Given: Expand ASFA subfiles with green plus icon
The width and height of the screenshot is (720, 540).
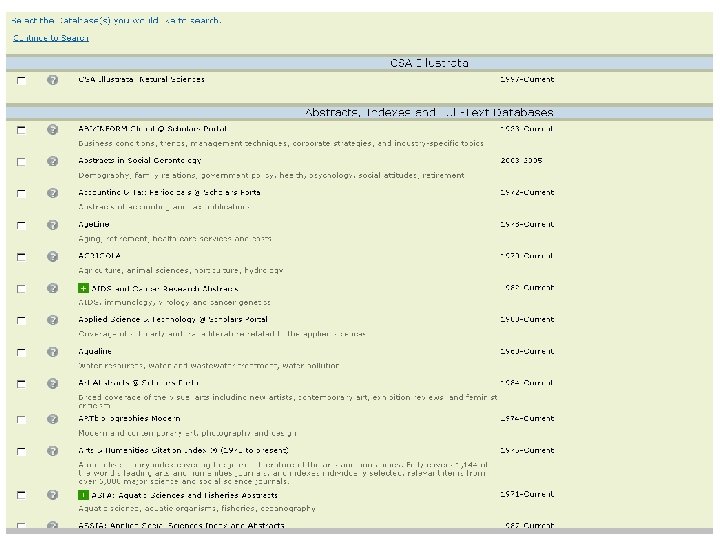Looking at the screenshot, I should [x=83, y=495].
